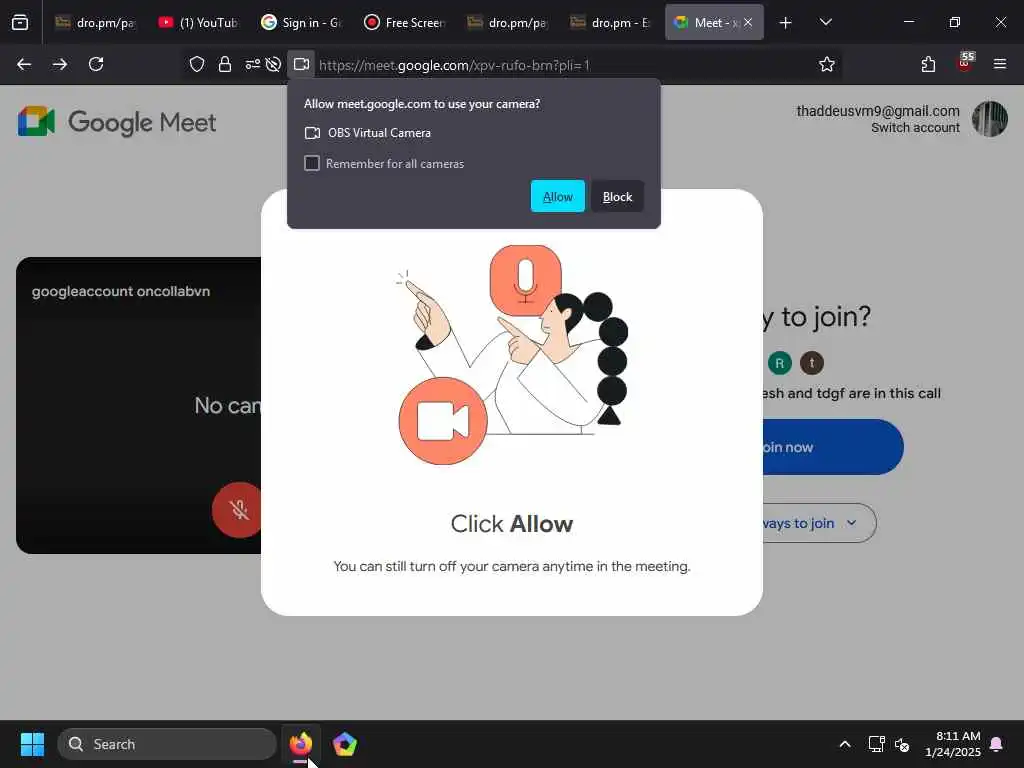
Task: Switch to the second dro.pm/pa tab
Action: [x=508, y=22]
